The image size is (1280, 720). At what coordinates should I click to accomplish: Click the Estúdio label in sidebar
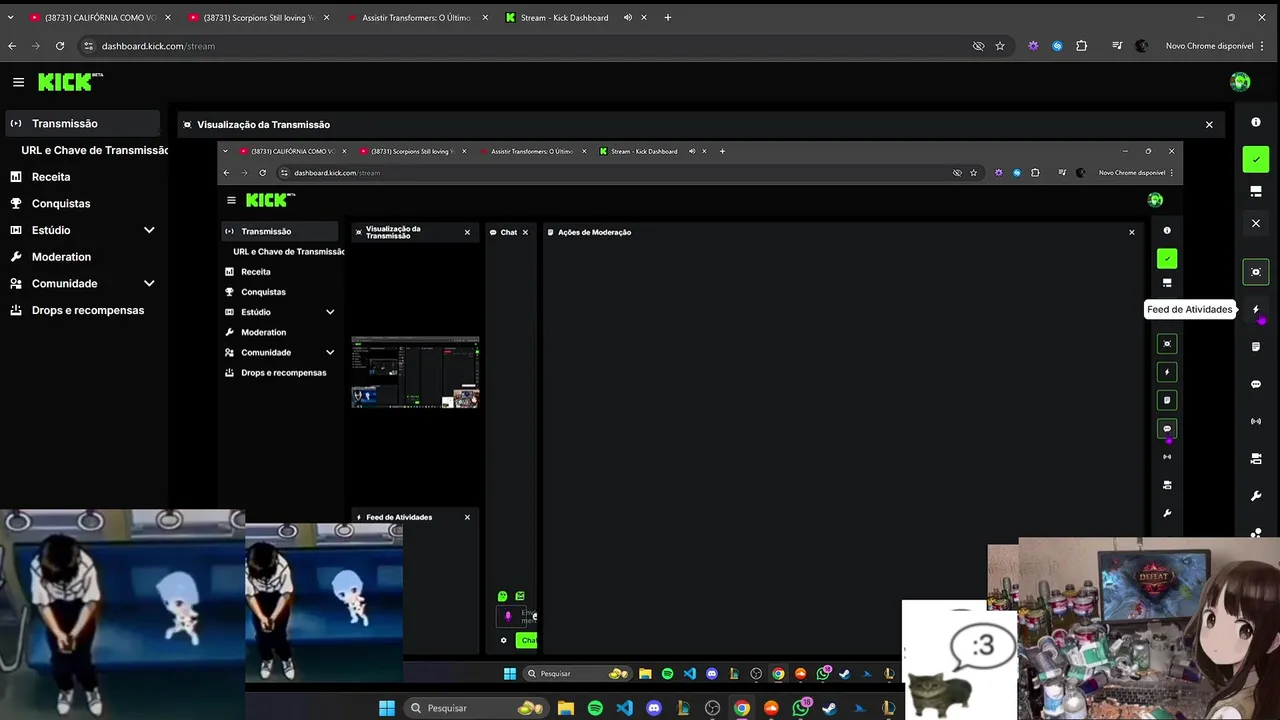pos(51,230)
